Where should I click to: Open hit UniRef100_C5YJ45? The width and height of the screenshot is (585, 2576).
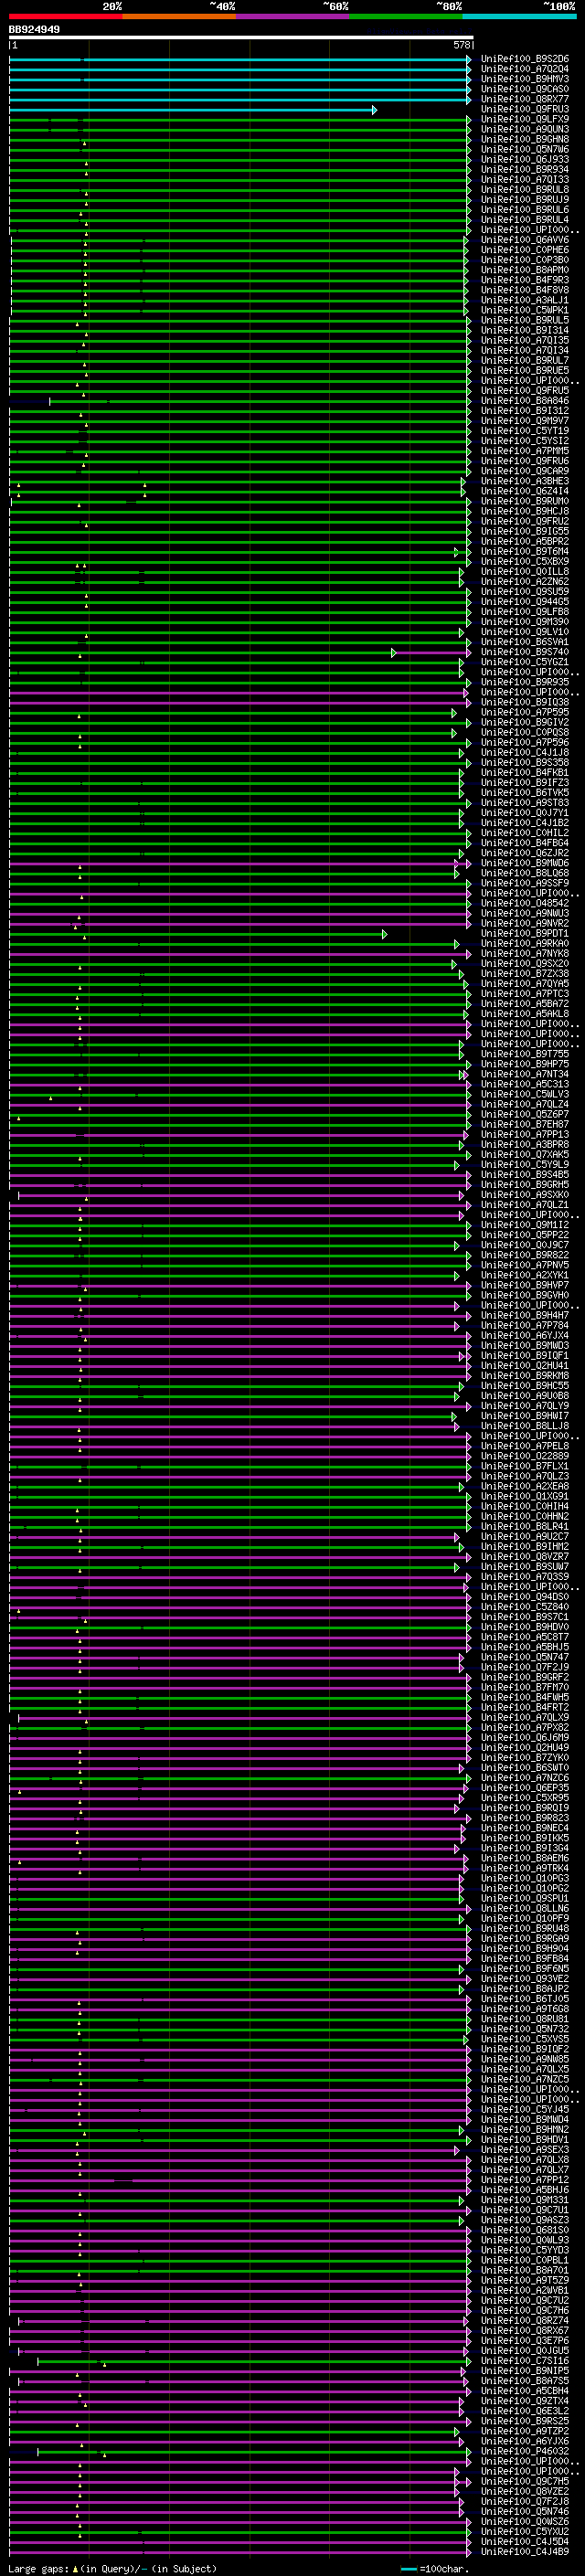click(x=524, y=2110)
